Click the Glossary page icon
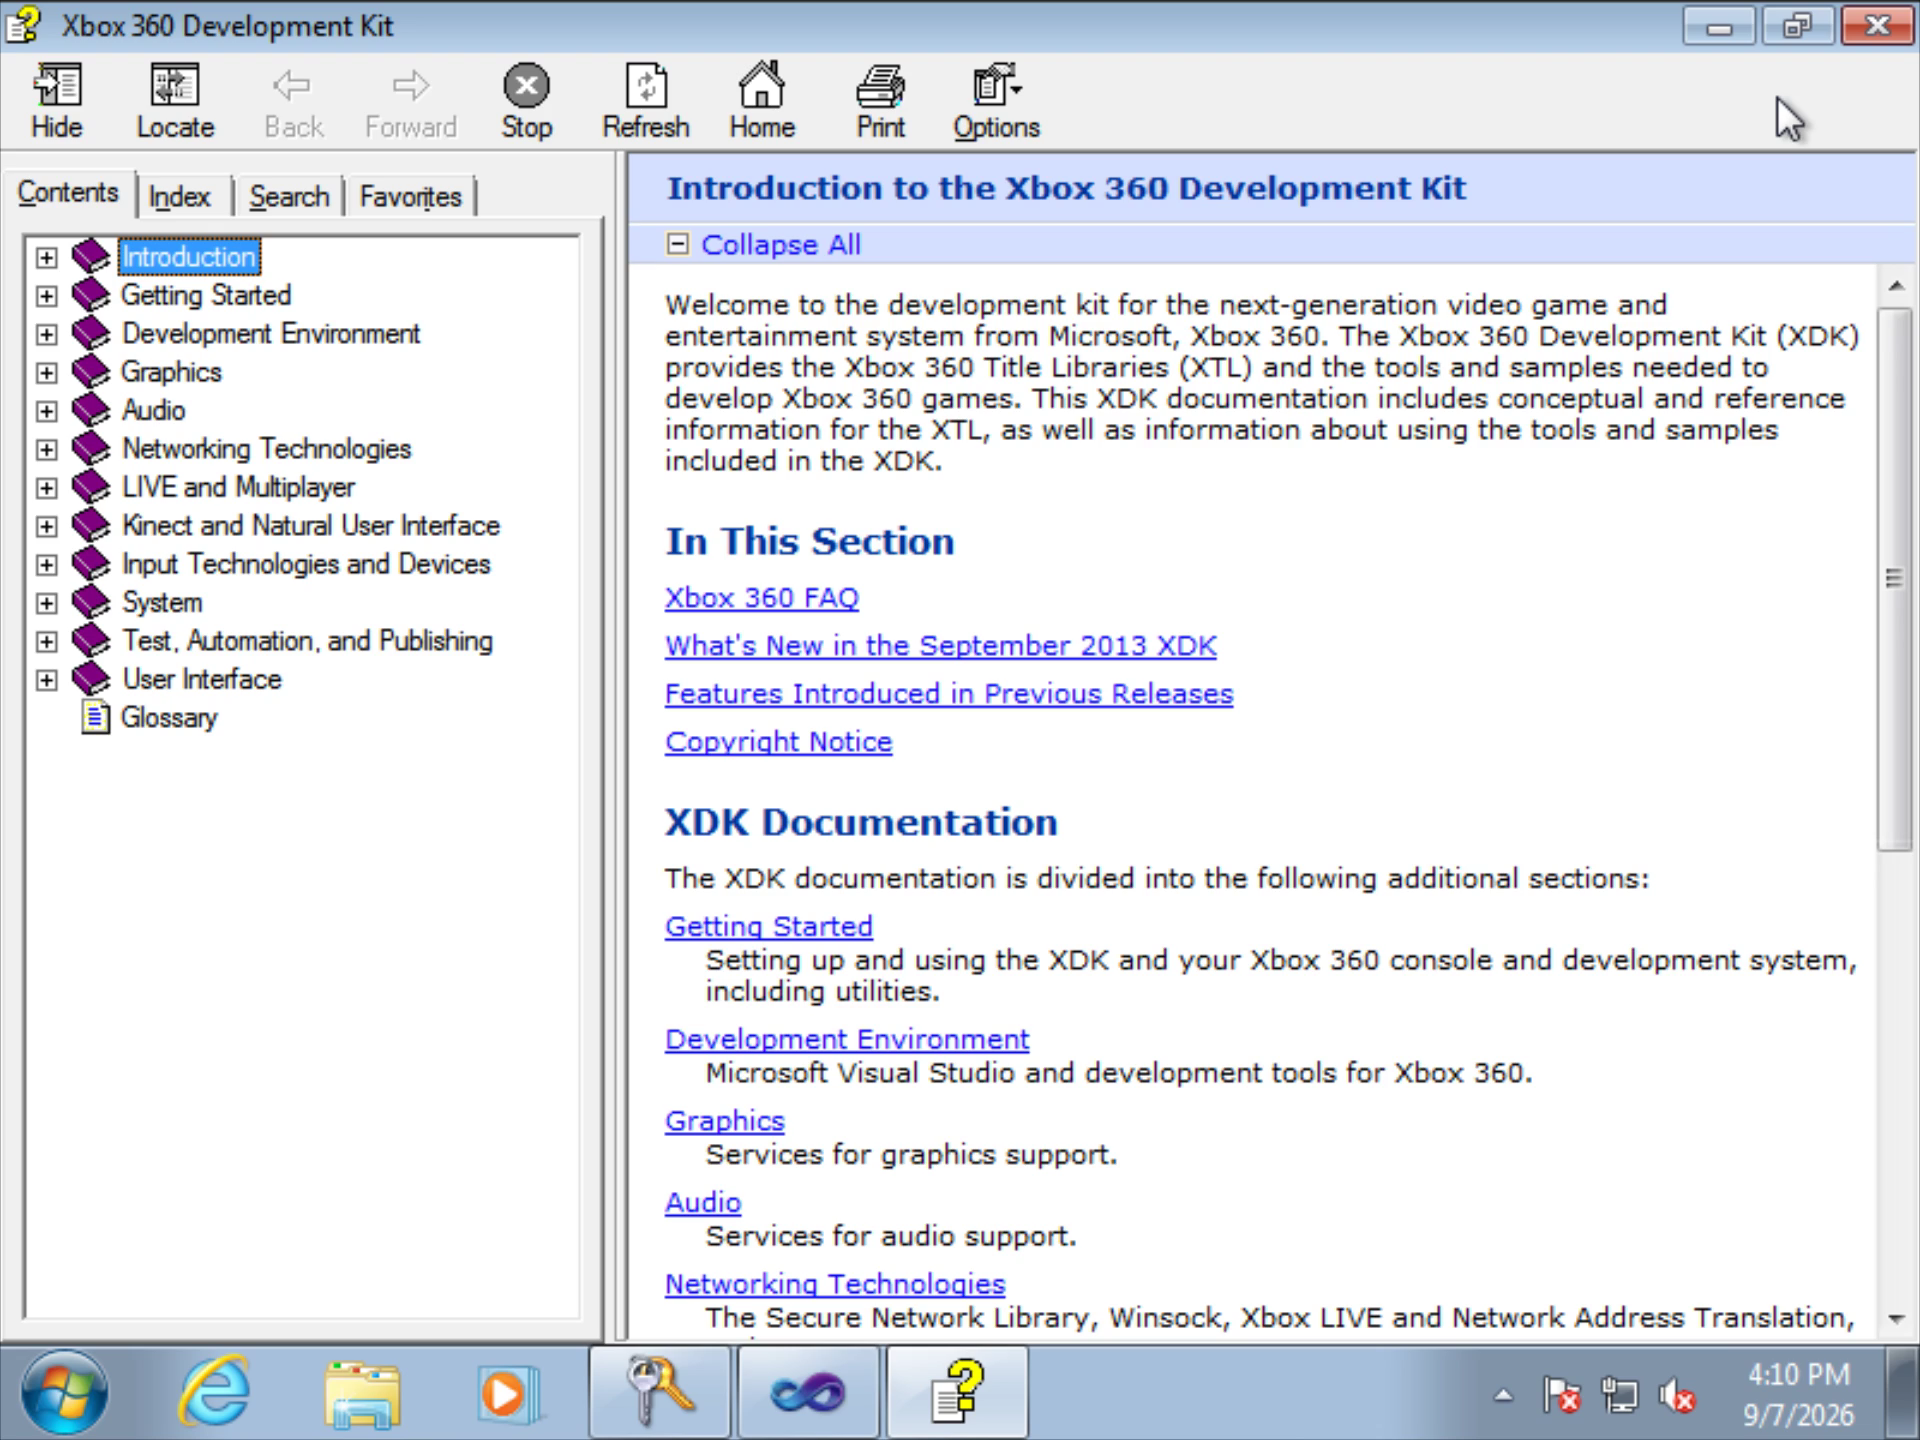 (x=95, y=717)
